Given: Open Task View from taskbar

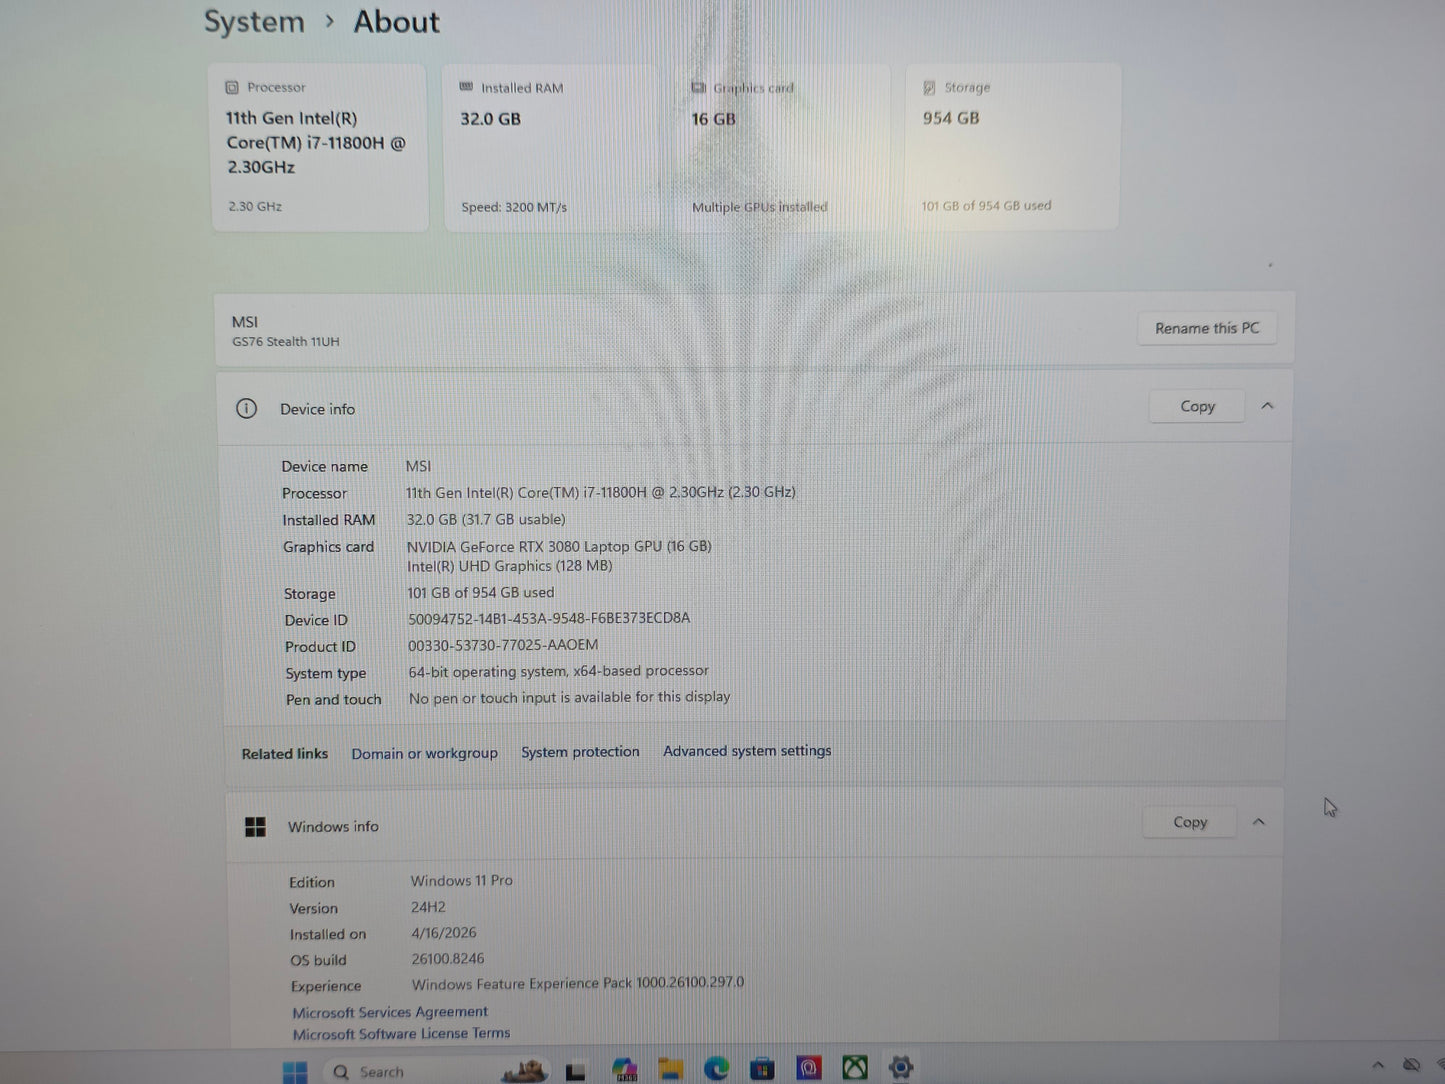Looking at the screenshot, I should [x=576, y=1071].
